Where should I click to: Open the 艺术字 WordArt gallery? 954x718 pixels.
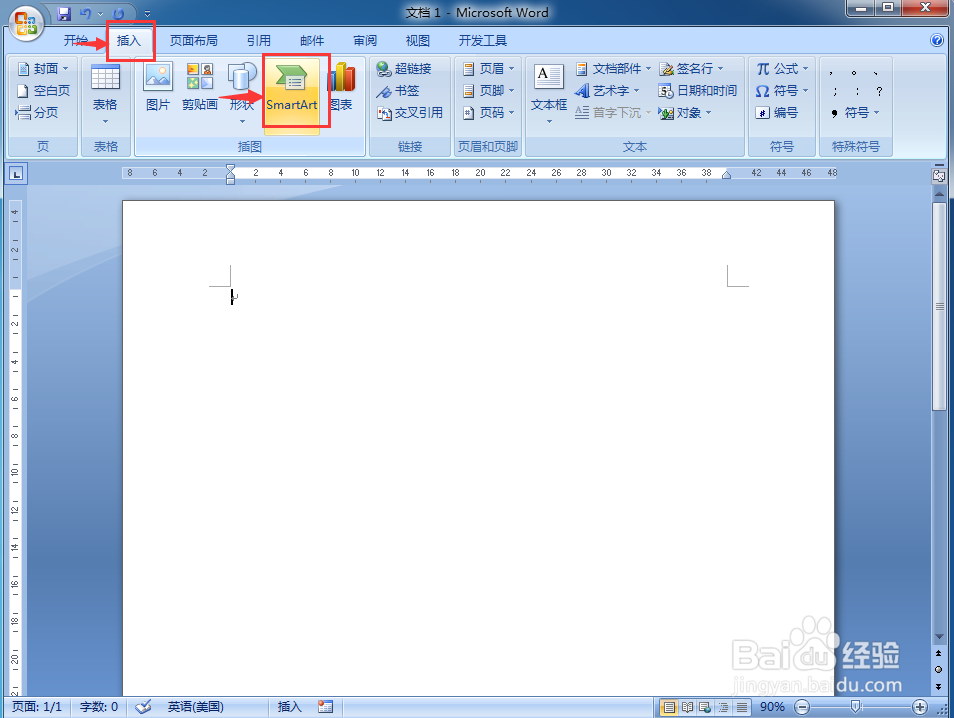click(607, 91)
